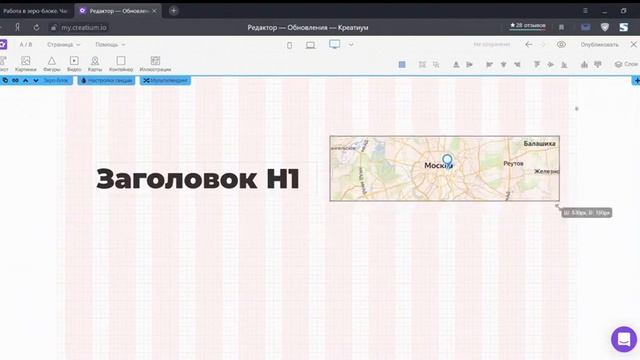Undo with the left arrow

click(x=529, y=44)
